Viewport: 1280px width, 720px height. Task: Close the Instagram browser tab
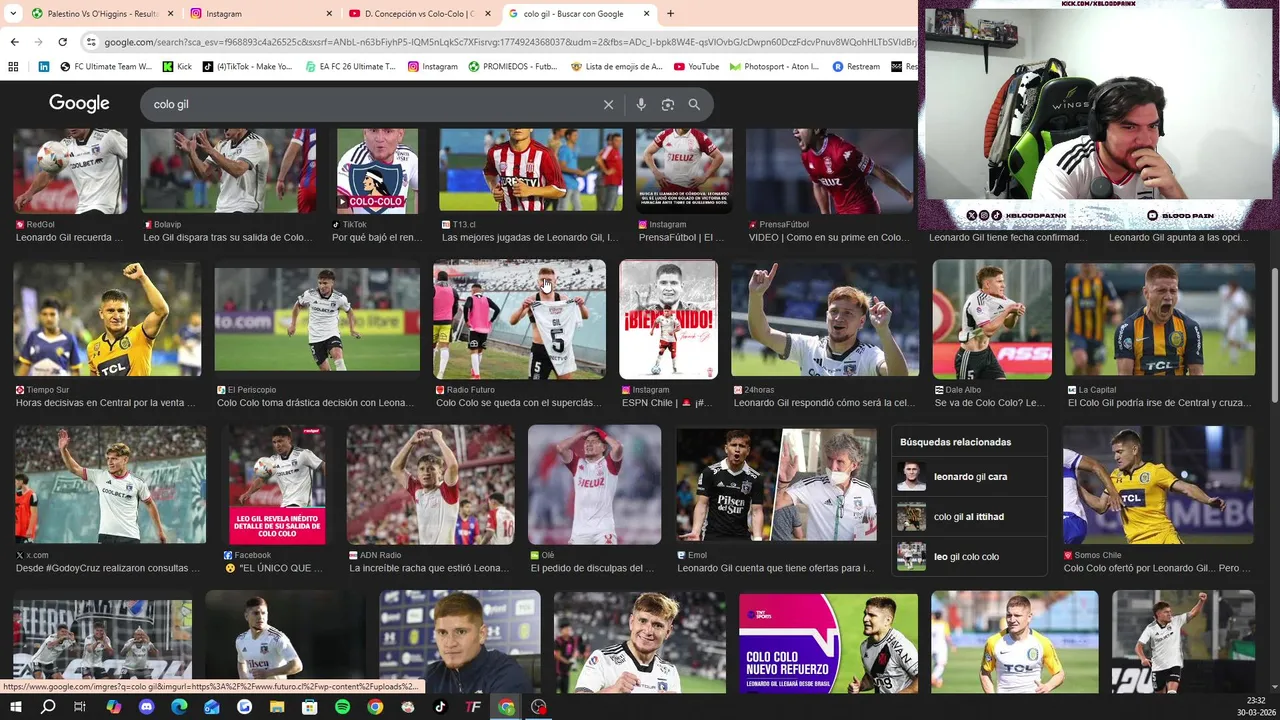(x=329, y=14)
